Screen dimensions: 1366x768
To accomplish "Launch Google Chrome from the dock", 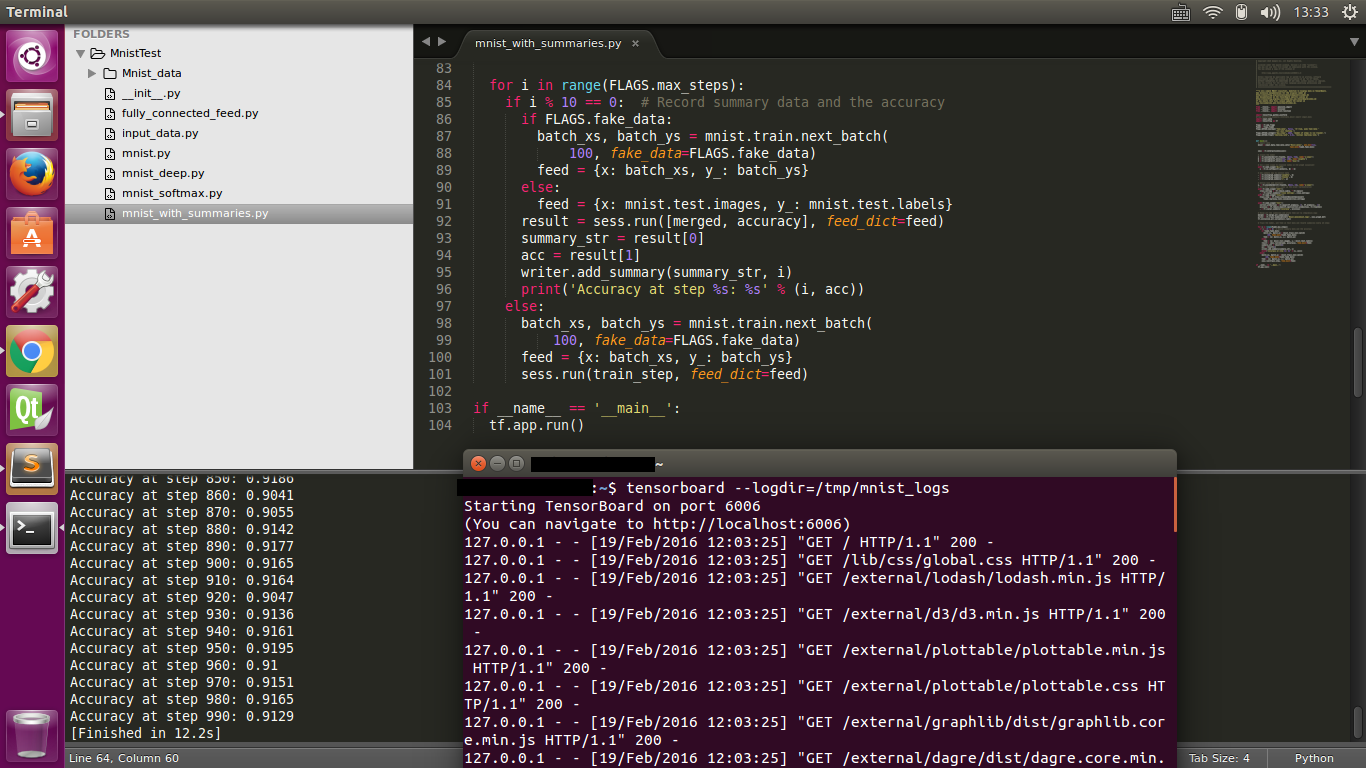I will click(33, 352).
